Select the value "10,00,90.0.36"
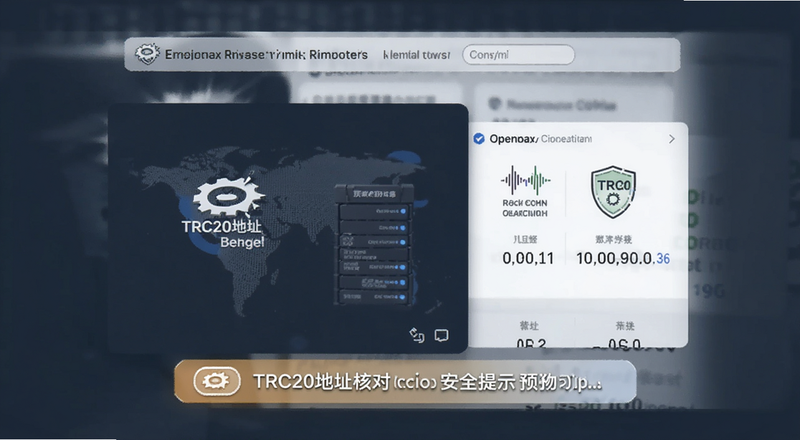The width and height of the screenshot is (800, 440). [623, 258]
